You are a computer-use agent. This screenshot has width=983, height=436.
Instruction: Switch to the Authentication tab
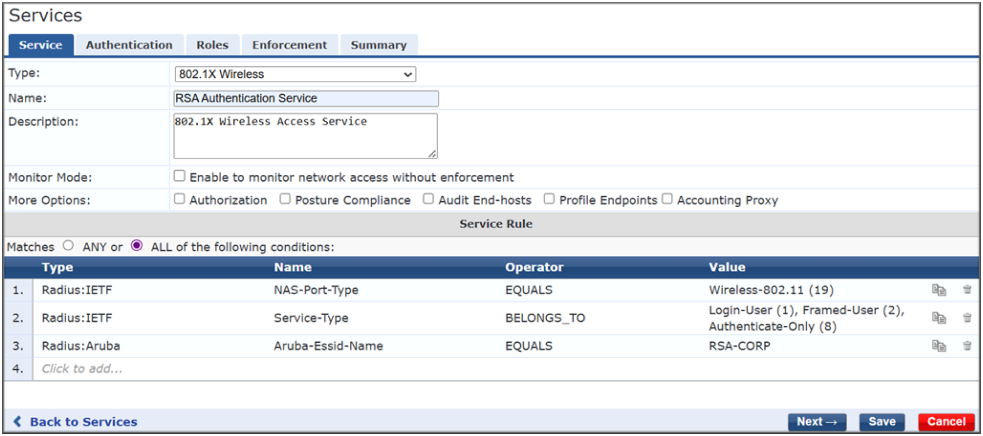[x=129, y=45]
